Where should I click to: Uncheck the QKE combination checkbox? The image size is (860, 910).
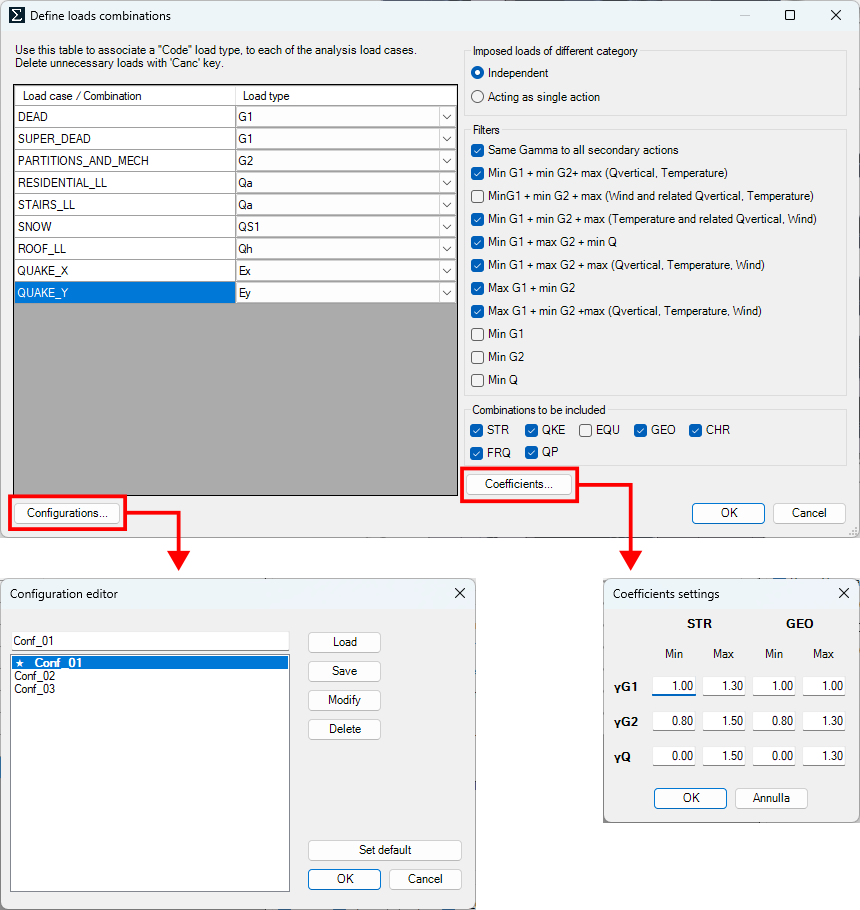[x=532, y=430]
